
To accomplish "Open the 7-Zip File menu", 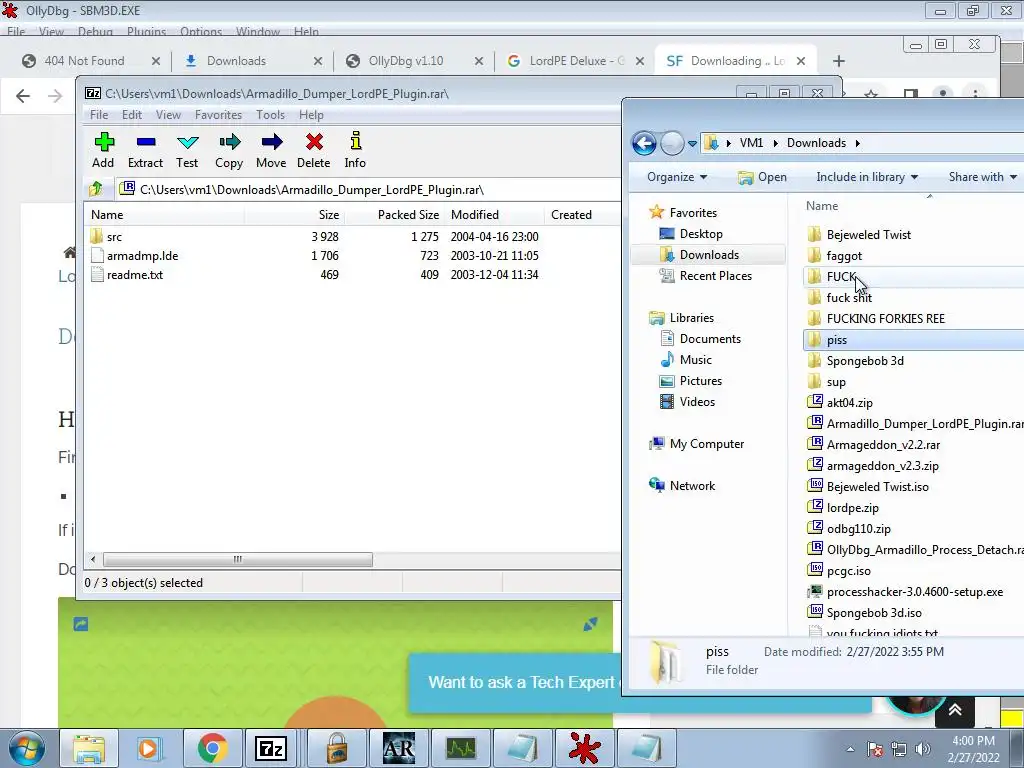I will pyautogui.click(x=99, y=115).
